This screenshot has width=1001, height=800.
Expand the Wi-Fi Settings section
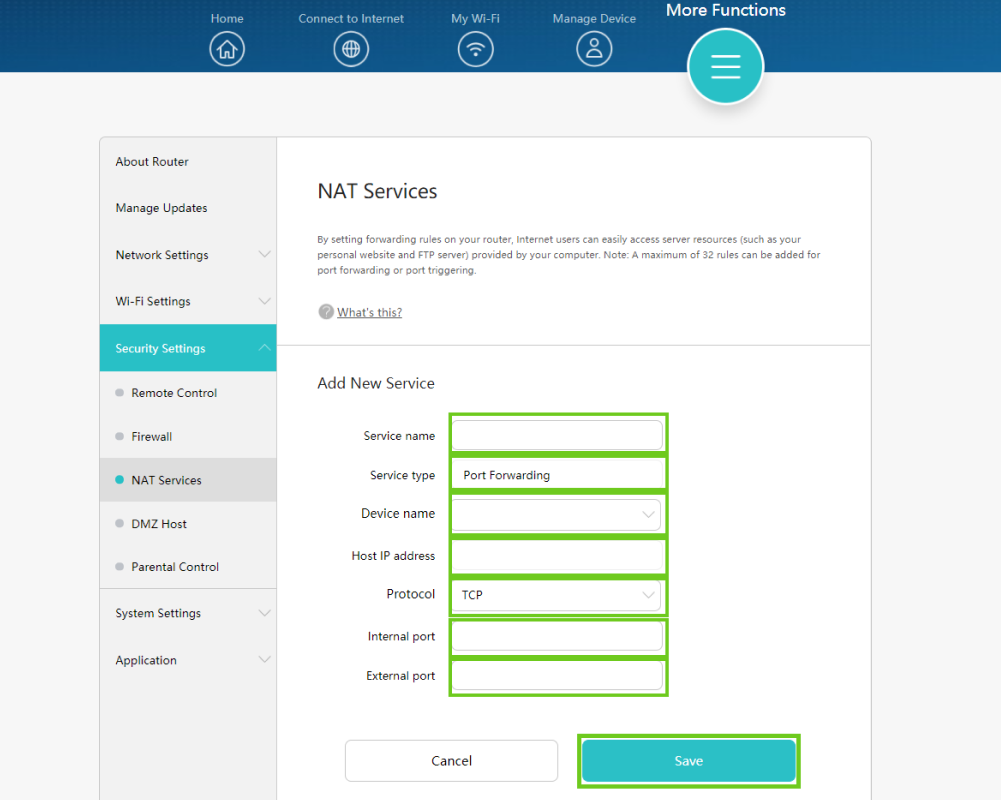(188, 301)
